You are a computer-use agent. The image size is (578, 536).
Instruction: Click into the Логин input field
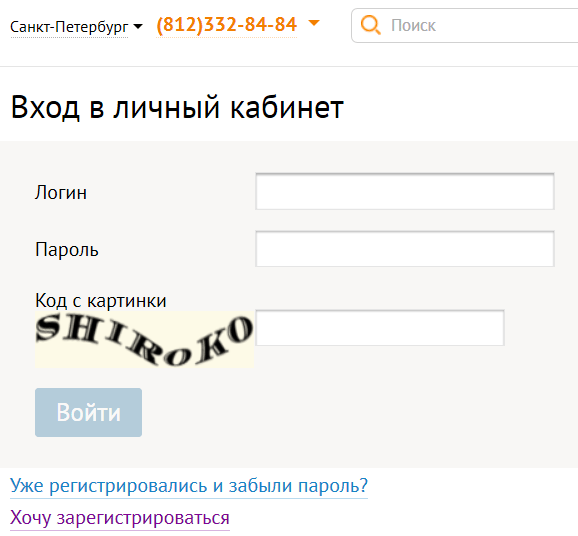405,191
